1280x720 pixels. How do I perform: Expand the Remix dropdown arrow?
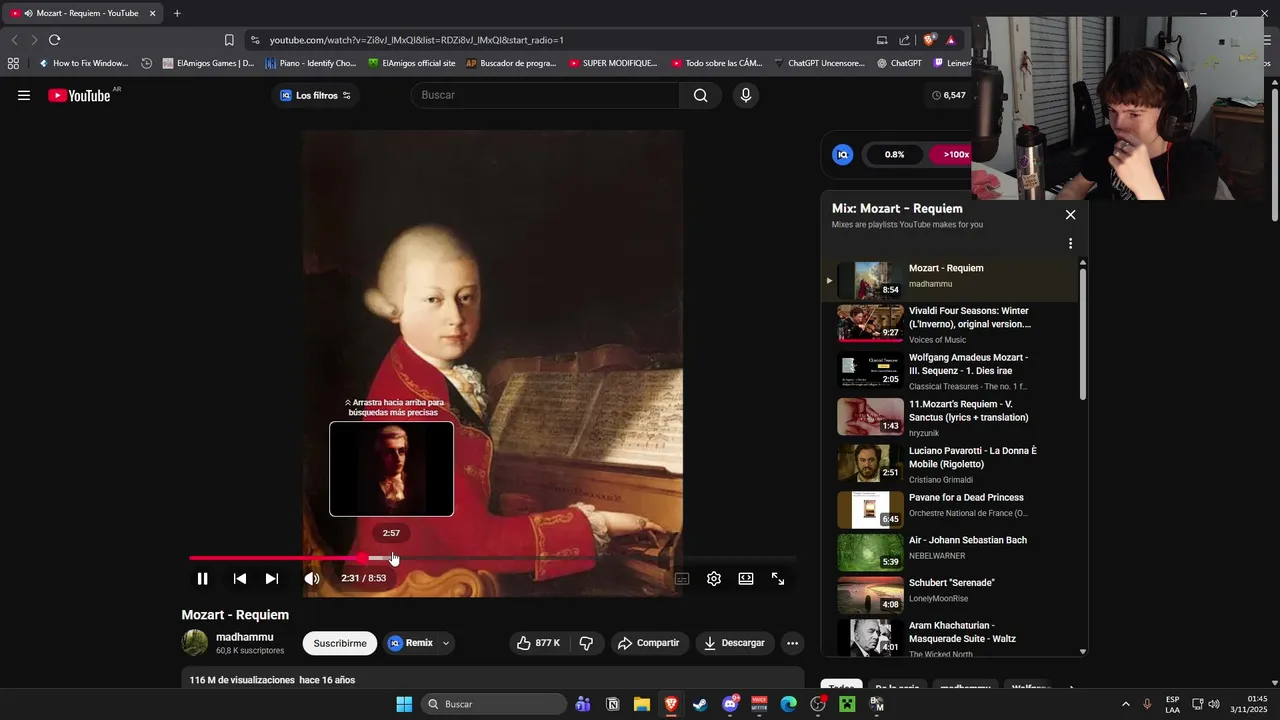click(446, 643)
